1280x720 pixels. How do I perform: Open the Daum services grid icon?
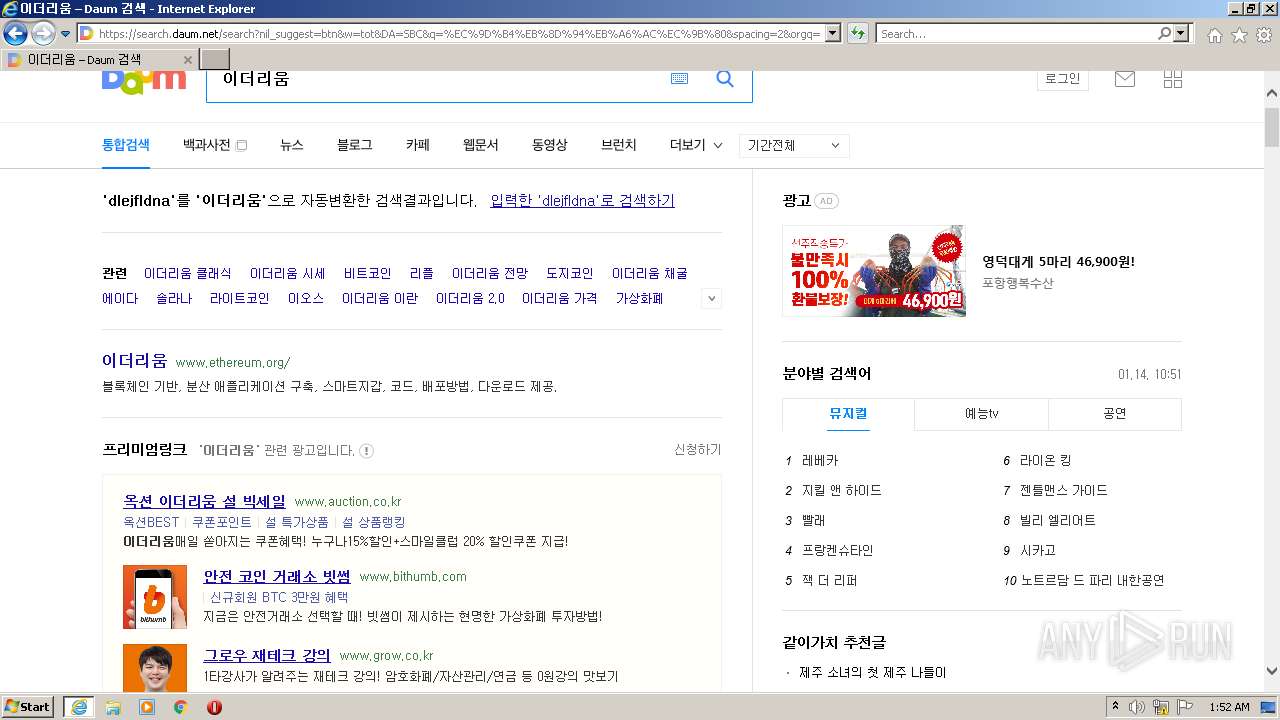point(1173,79)
